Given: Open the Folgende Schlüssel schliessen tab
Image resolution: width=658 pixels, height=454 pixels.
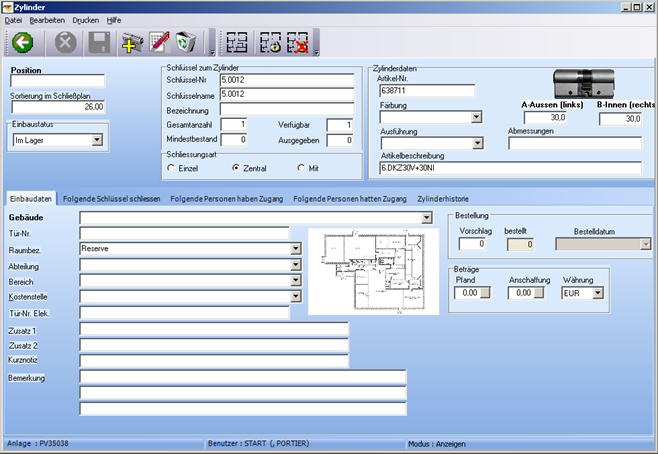Looking at the screenshot, I should coord(110,199).
